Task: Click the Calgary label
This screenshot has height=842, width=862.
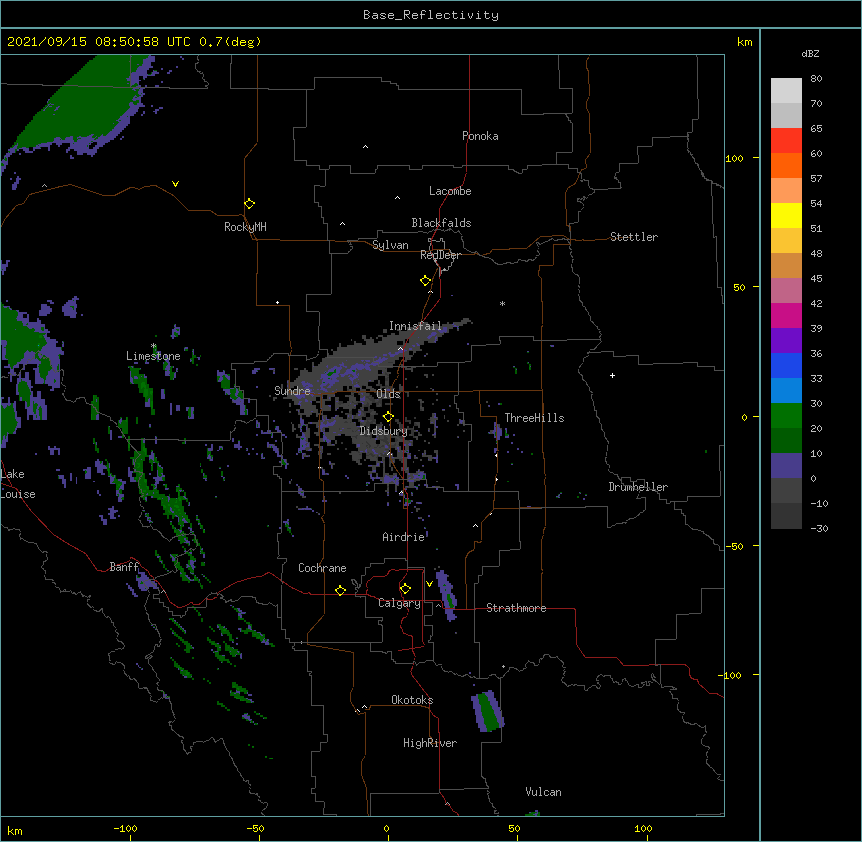Action: [x=399, y=603]
